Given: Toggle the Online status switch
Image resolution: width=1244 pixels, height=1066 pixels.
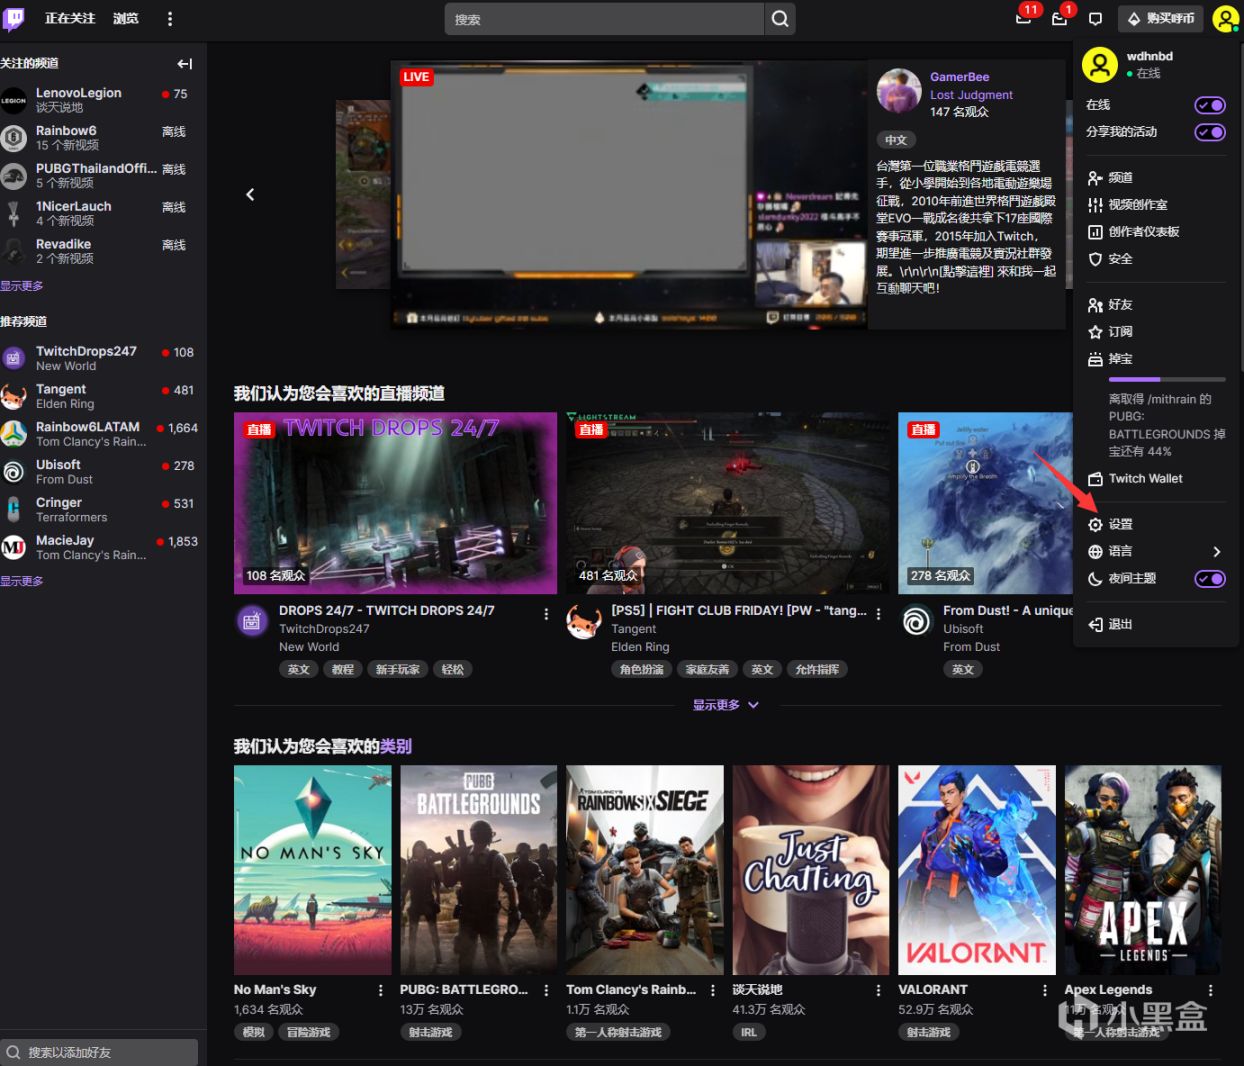Looking at the screenshot, I should [1210, 105].
